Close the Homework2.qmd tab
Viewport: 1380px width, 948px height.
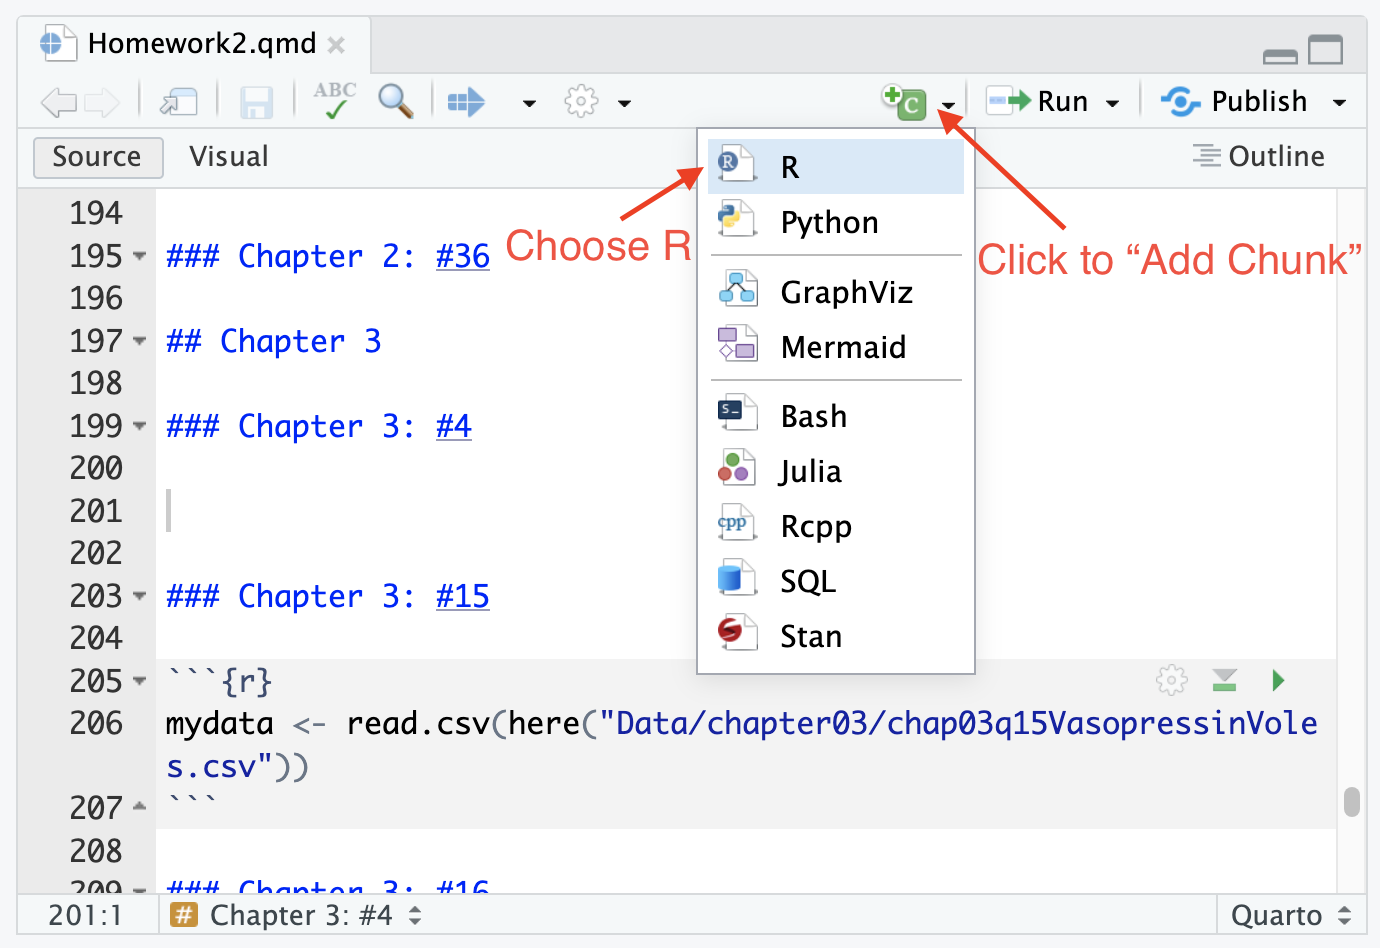pyautogui.click(x=337, y=45)
